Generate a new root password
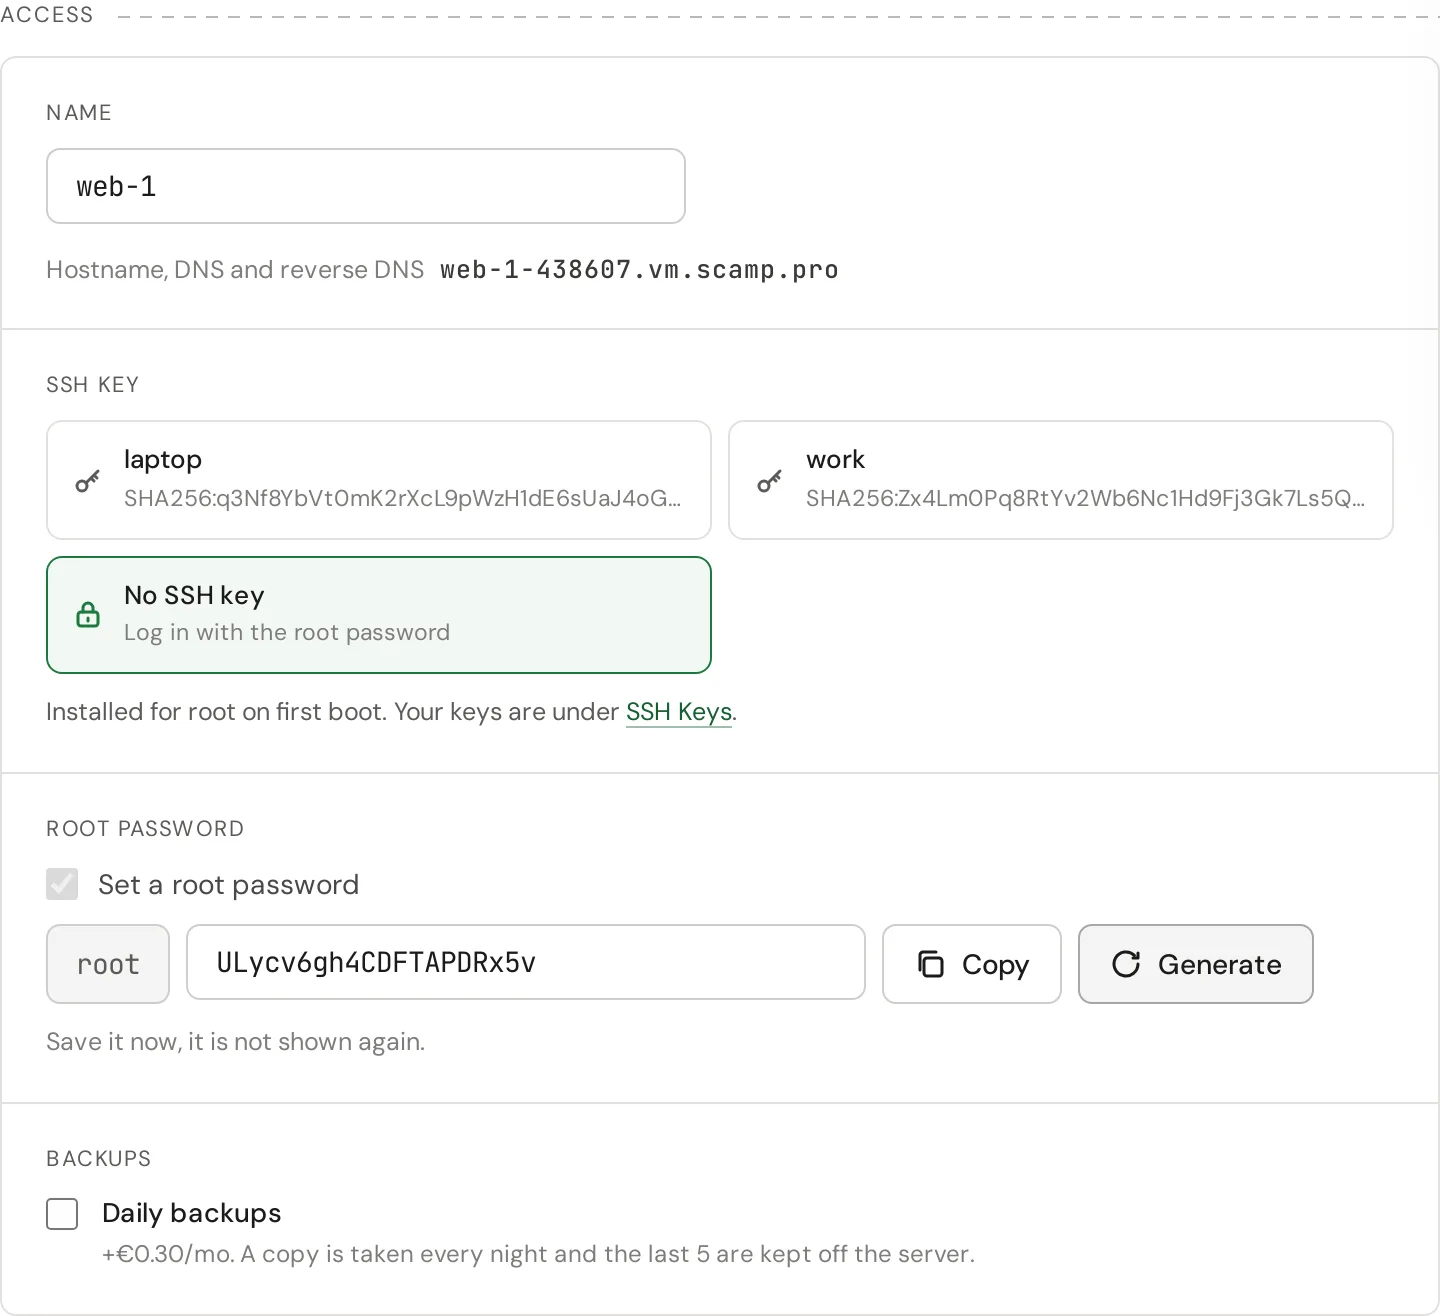The image size is (1440, 1316). (x=1196, y=964)
